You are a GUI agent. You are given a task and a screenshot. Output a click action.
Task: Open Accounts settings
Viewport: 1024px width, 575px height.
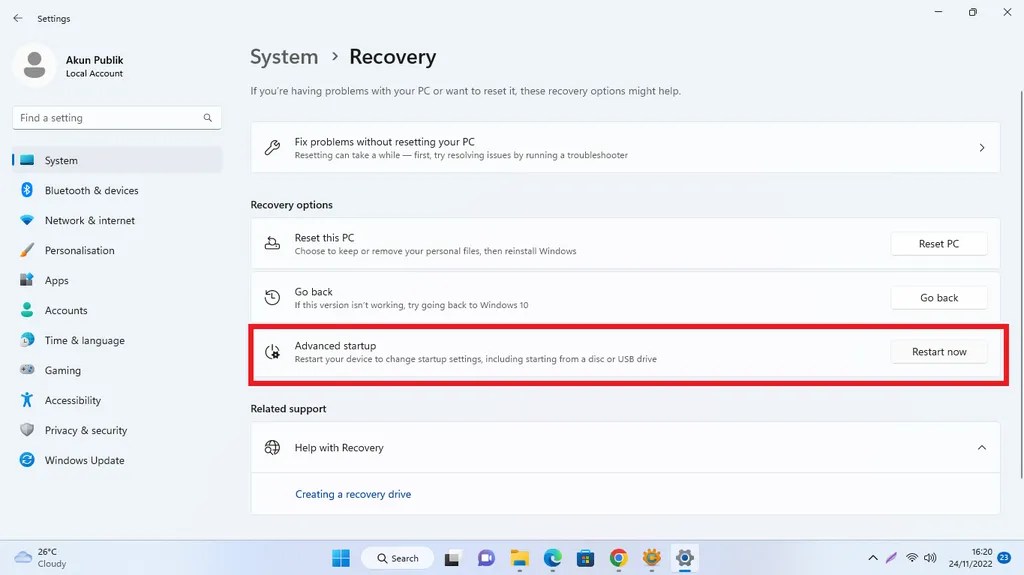117,310
